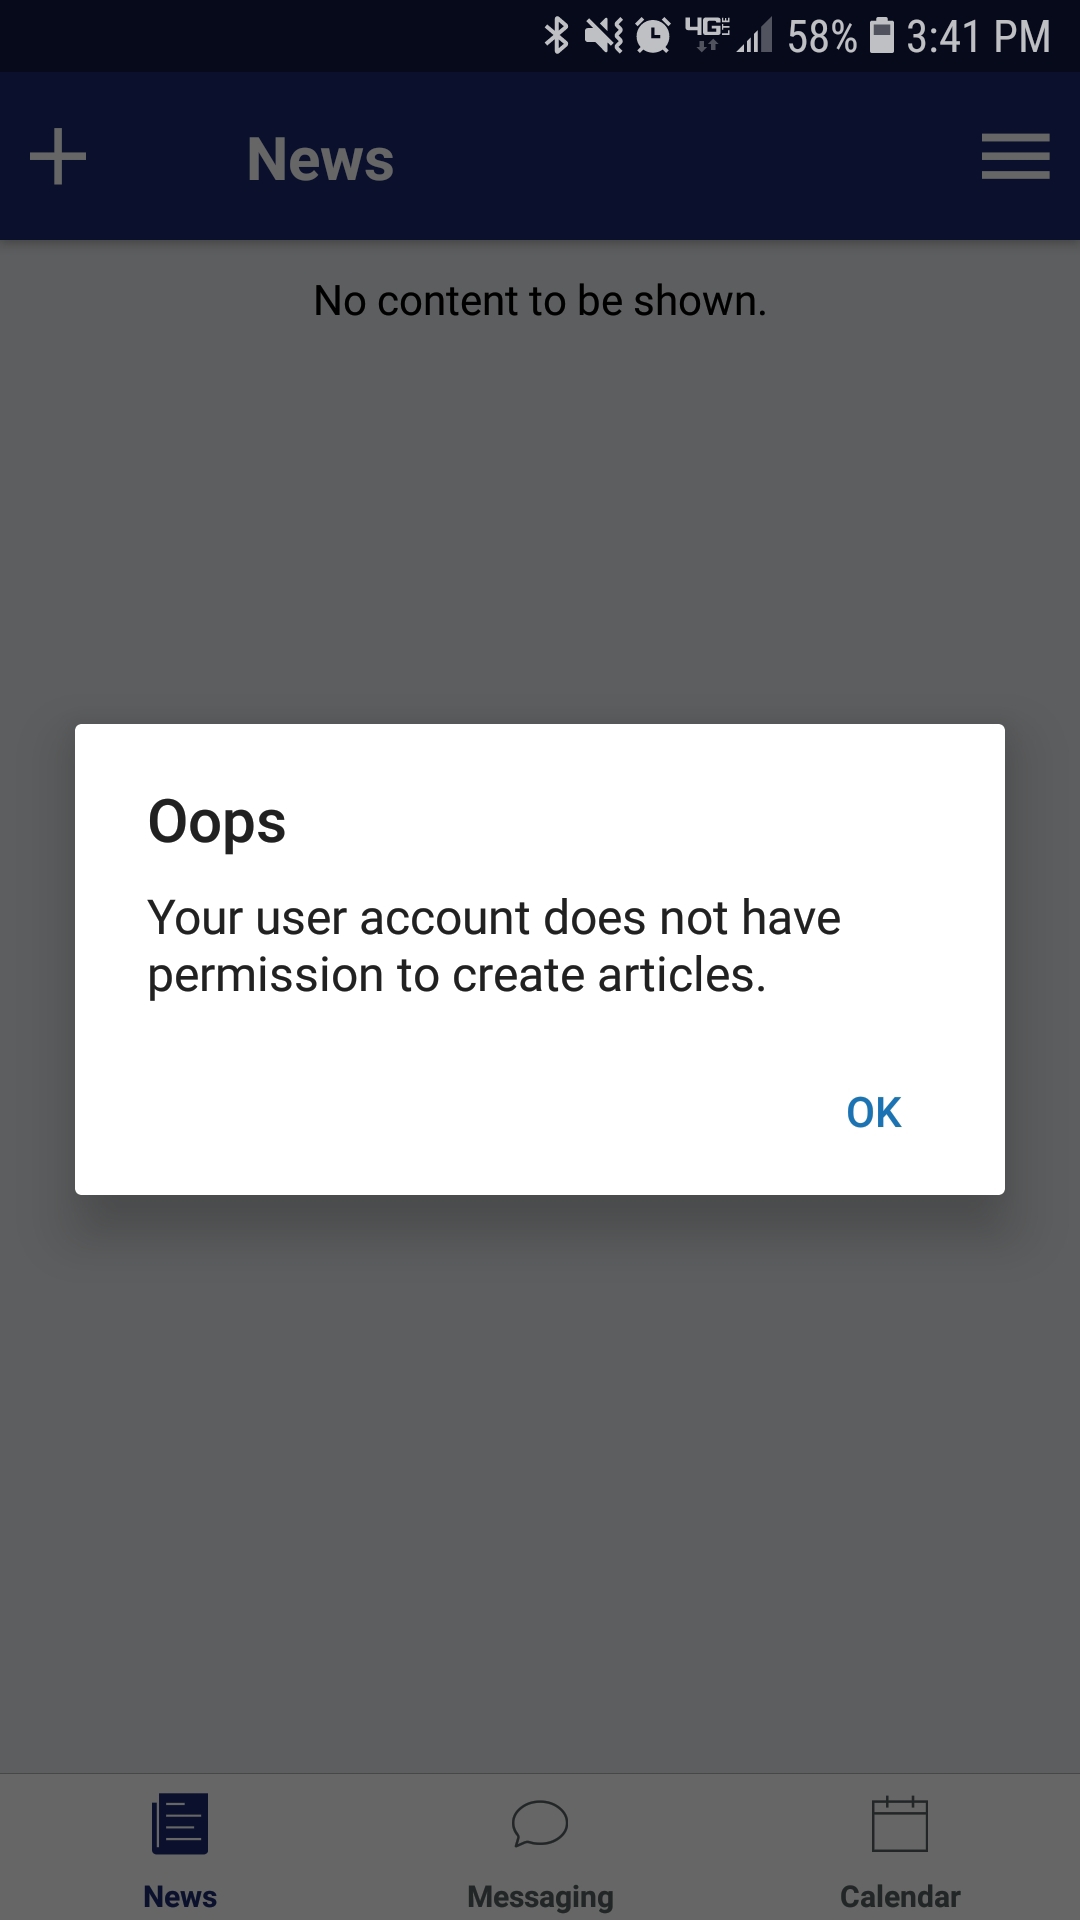
Task: Open the Calendar icon in bottom bar
Action: point(900,1824)
